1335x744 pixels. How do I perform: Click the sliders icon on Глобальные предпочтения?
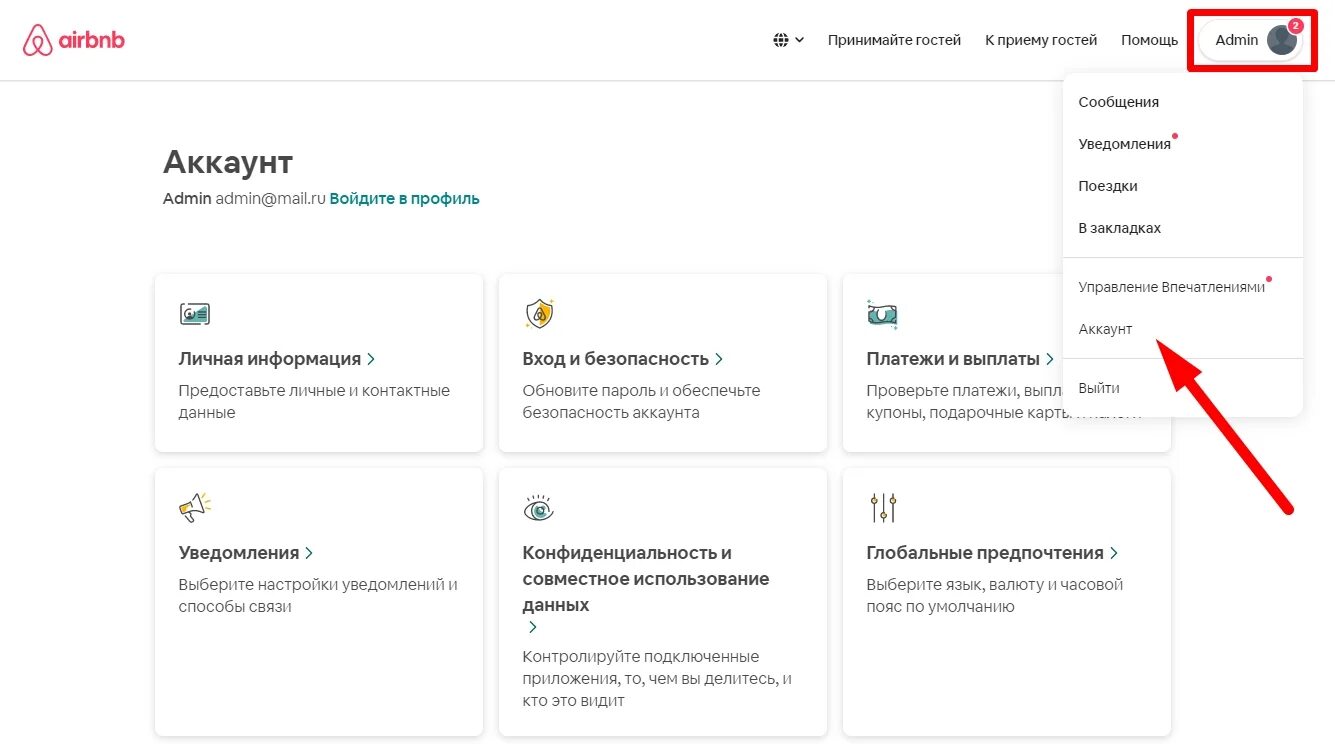coord(882,507)
